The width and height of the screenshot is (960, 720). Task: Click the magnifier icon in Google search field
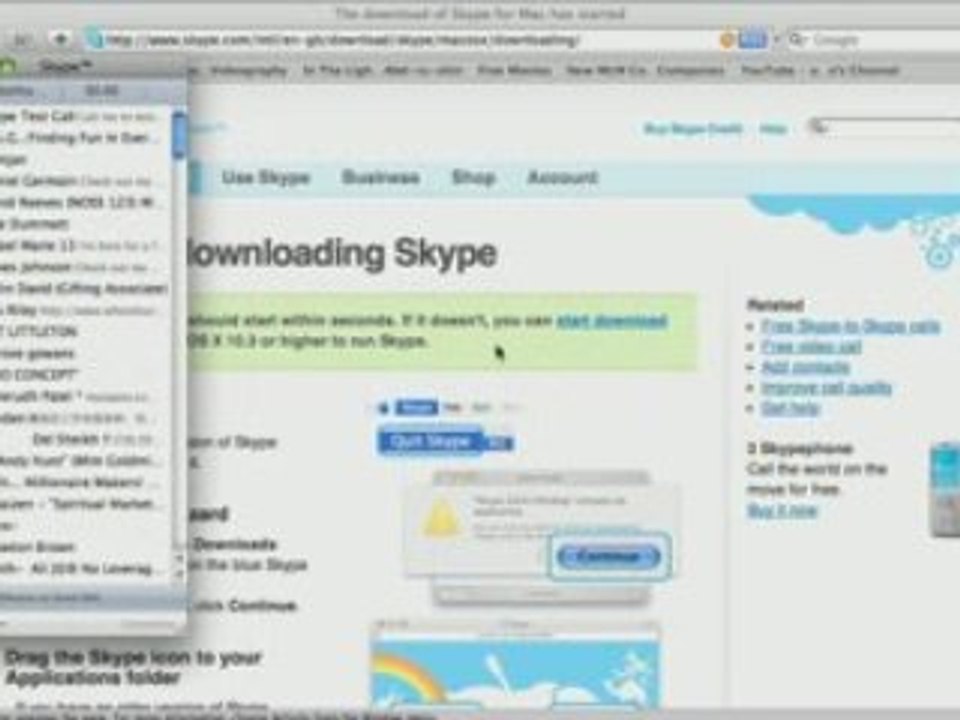coord(796,40)
